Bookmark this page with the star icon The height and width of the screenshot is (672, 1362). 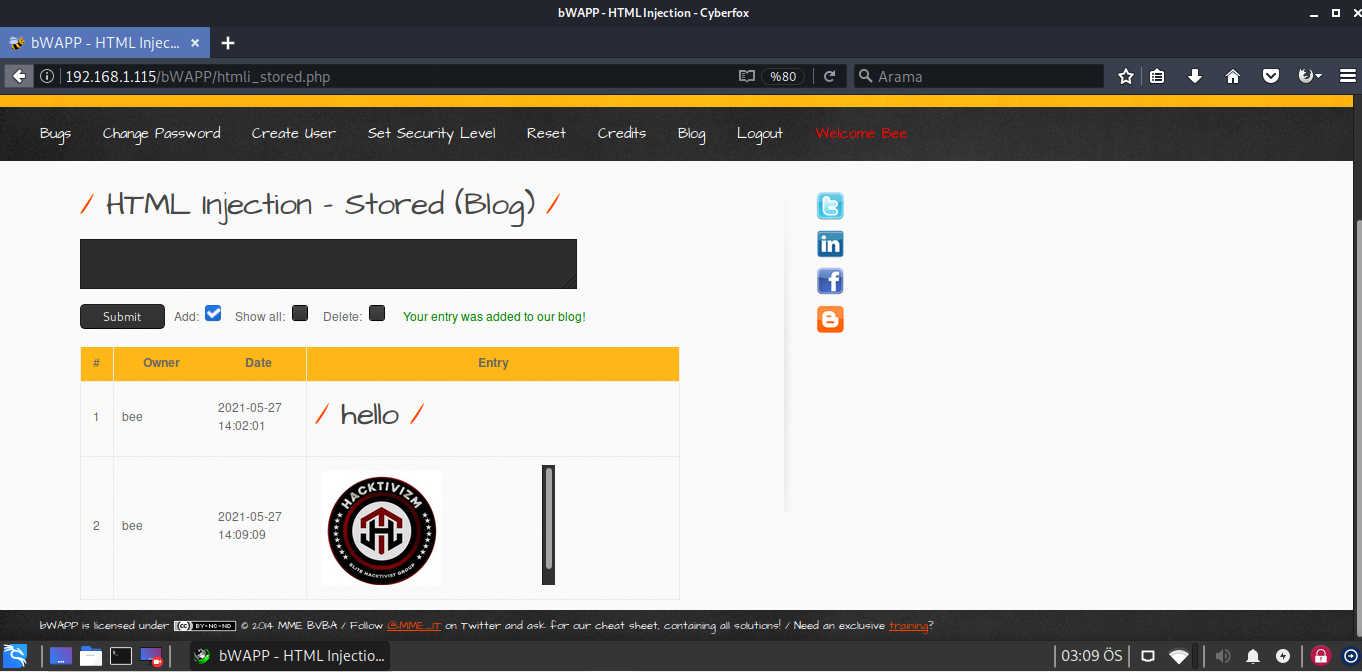click(x=1126, y=76)
